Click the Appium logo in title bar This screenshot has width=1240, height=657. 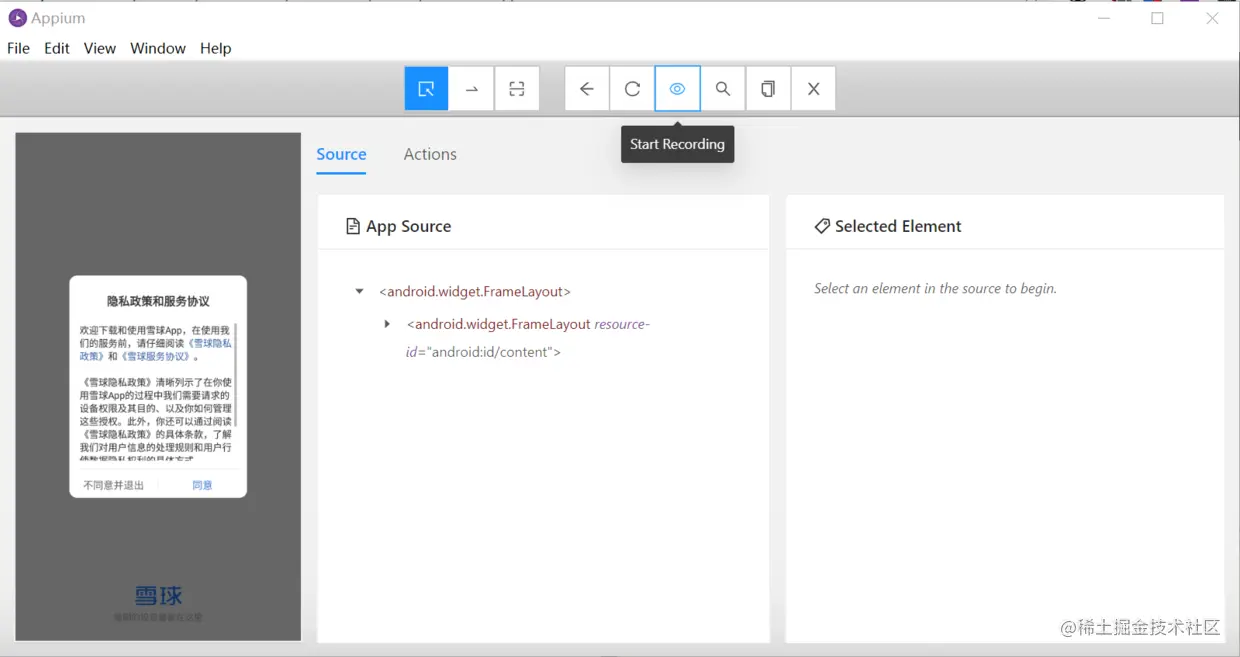tap(17, 17)
